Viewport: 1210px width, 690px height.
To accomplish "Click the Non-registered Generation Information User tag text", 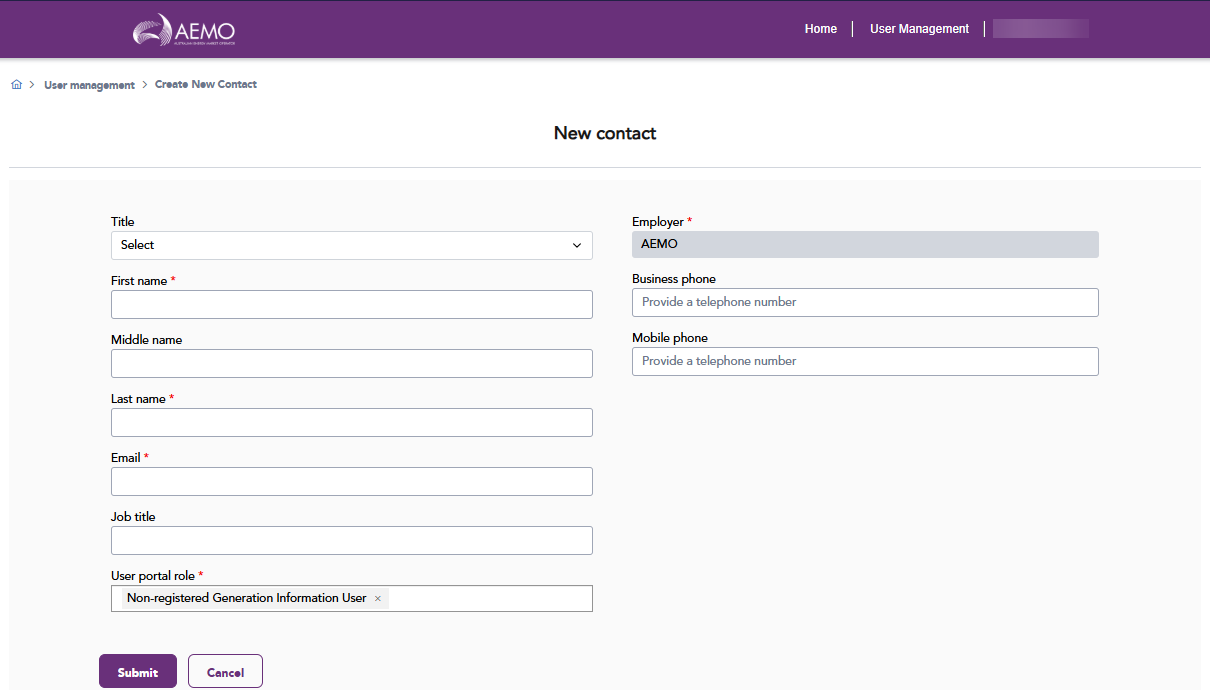I will (247, 598).
